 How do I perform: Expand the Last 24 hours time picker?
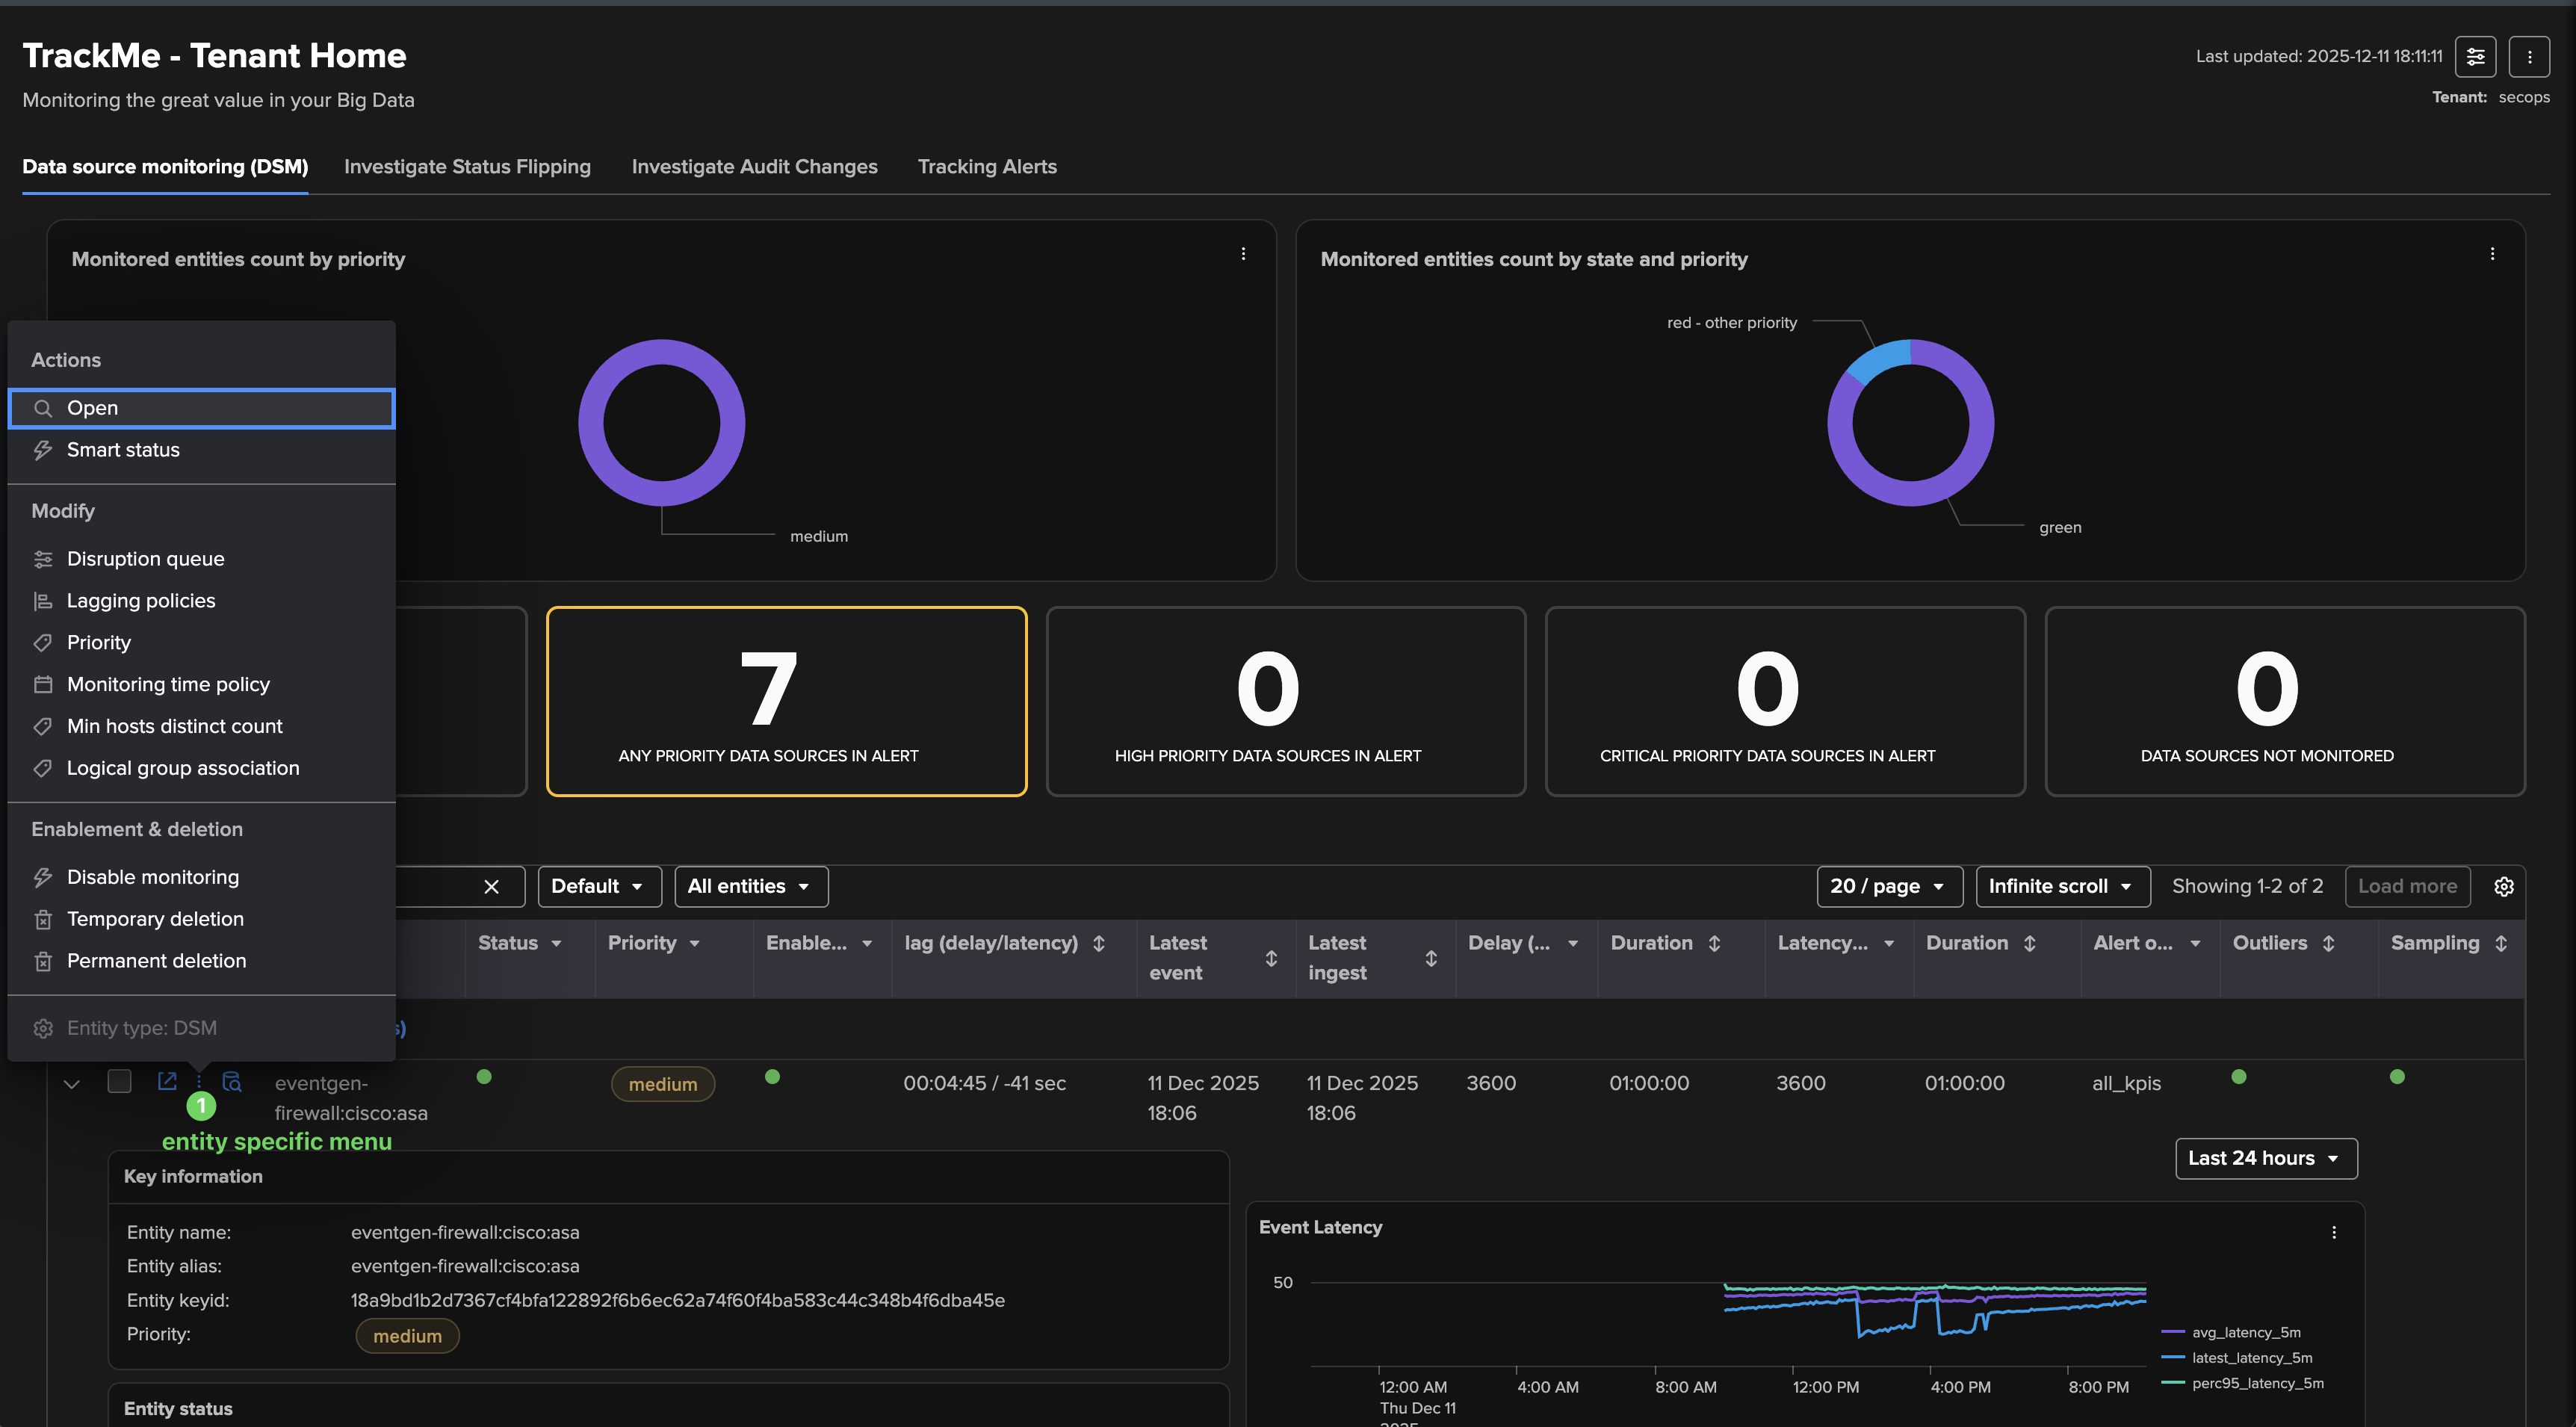pos(2265,1158)
